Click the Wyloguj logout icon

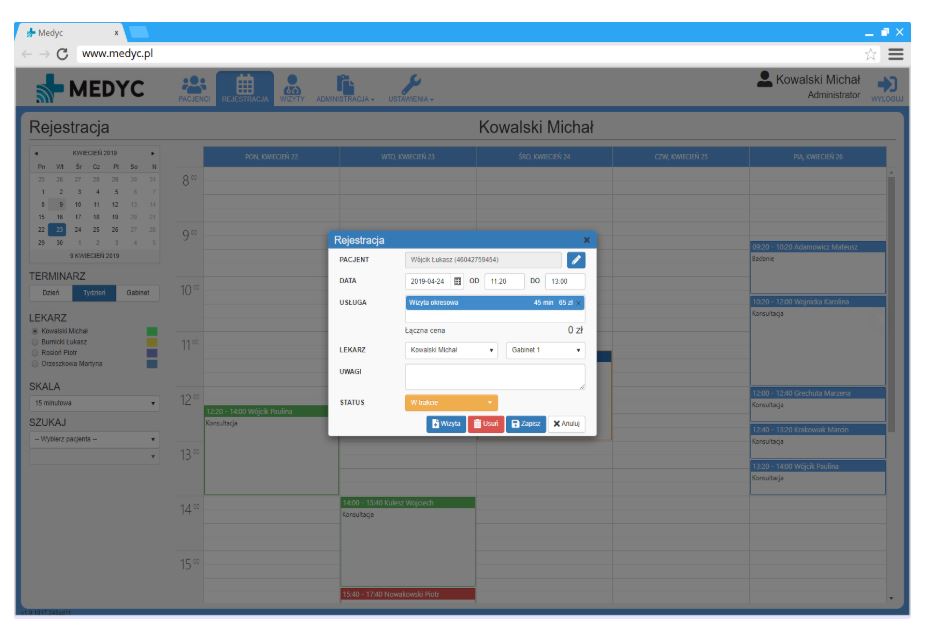[886, 88]
